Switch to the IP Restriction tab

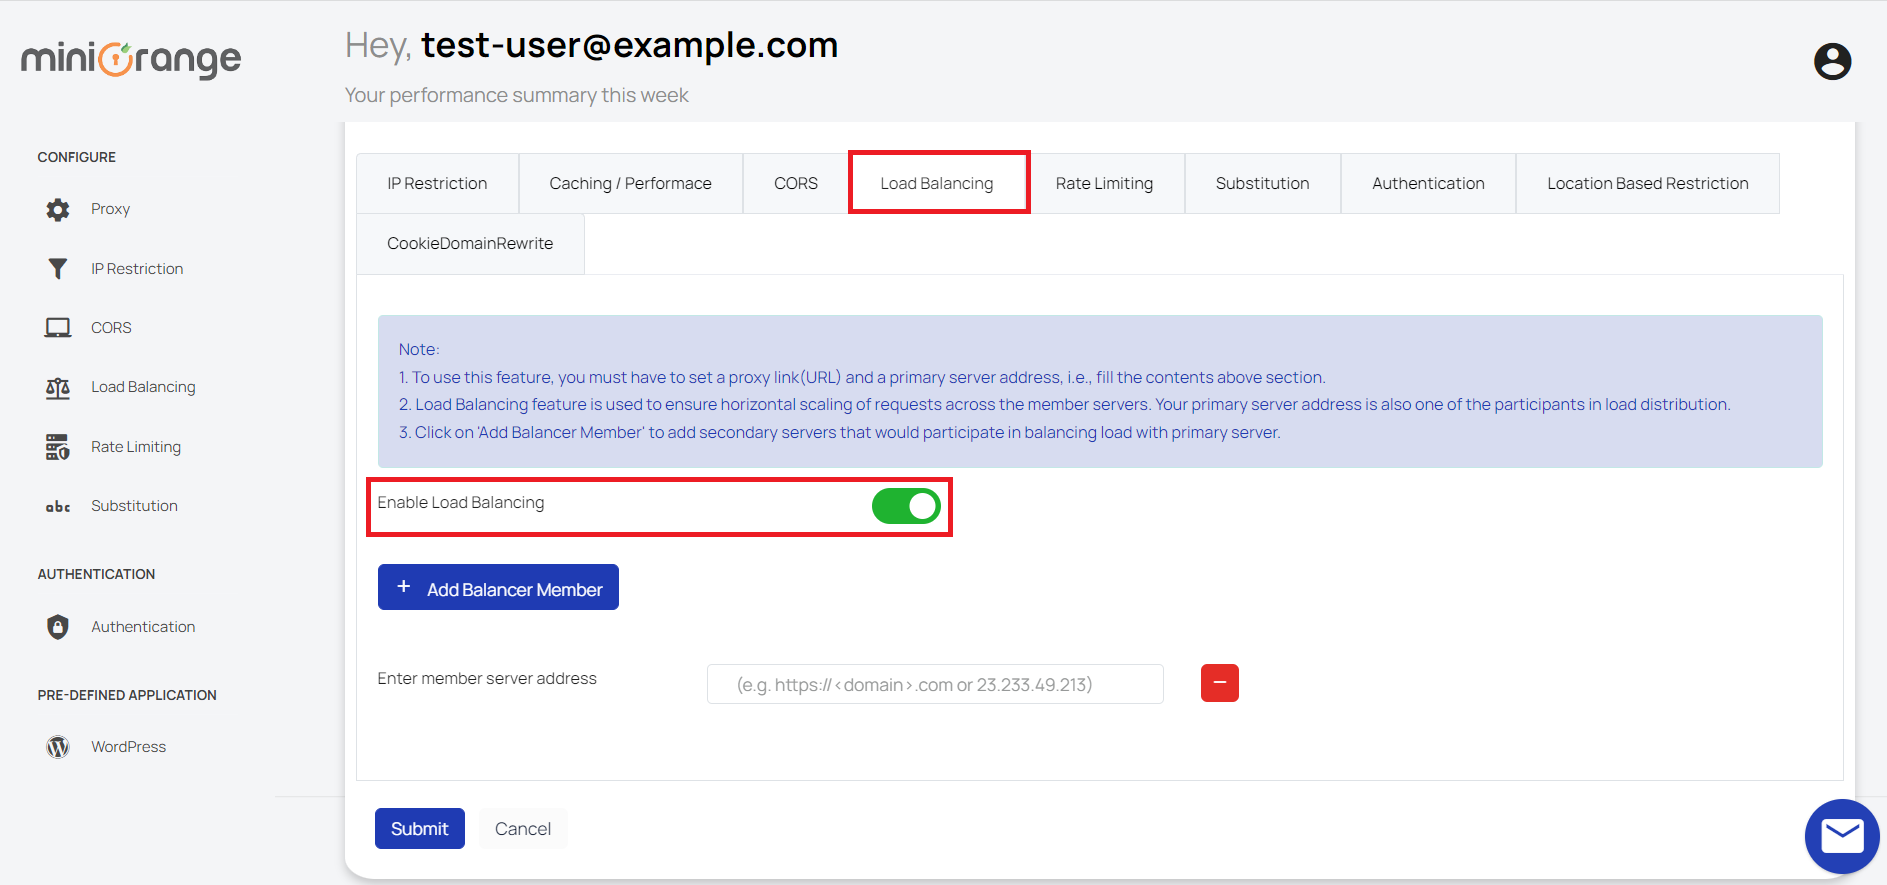tap(437, 183)
